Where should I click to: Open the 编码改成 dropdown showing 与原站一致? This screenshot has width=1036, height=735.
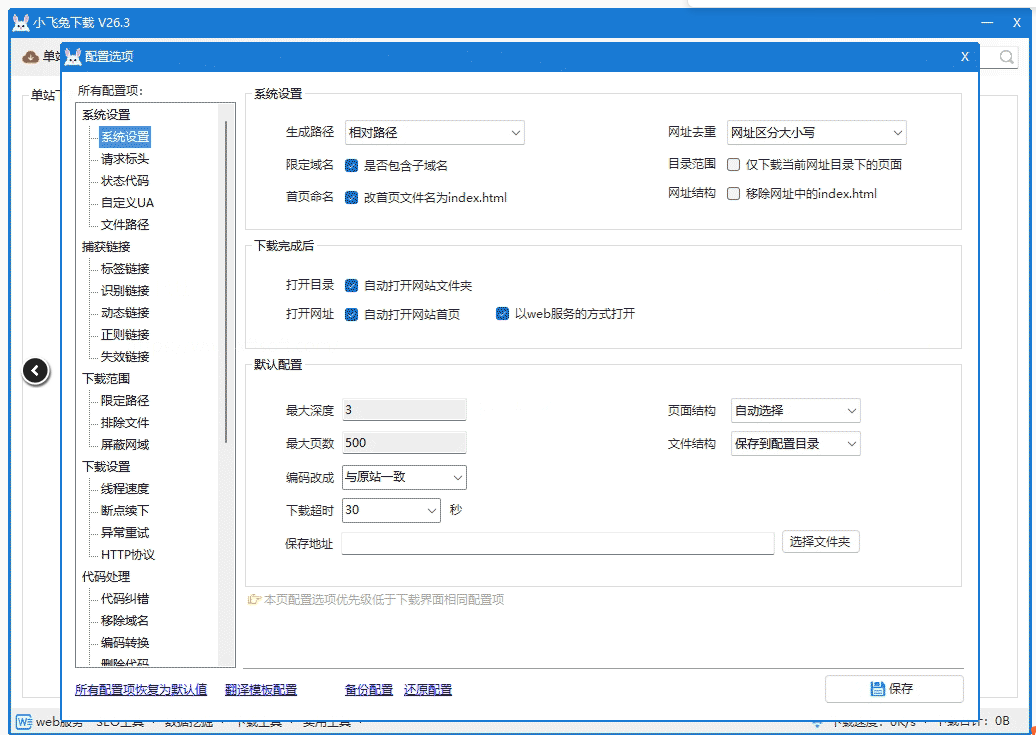point(403,477)
